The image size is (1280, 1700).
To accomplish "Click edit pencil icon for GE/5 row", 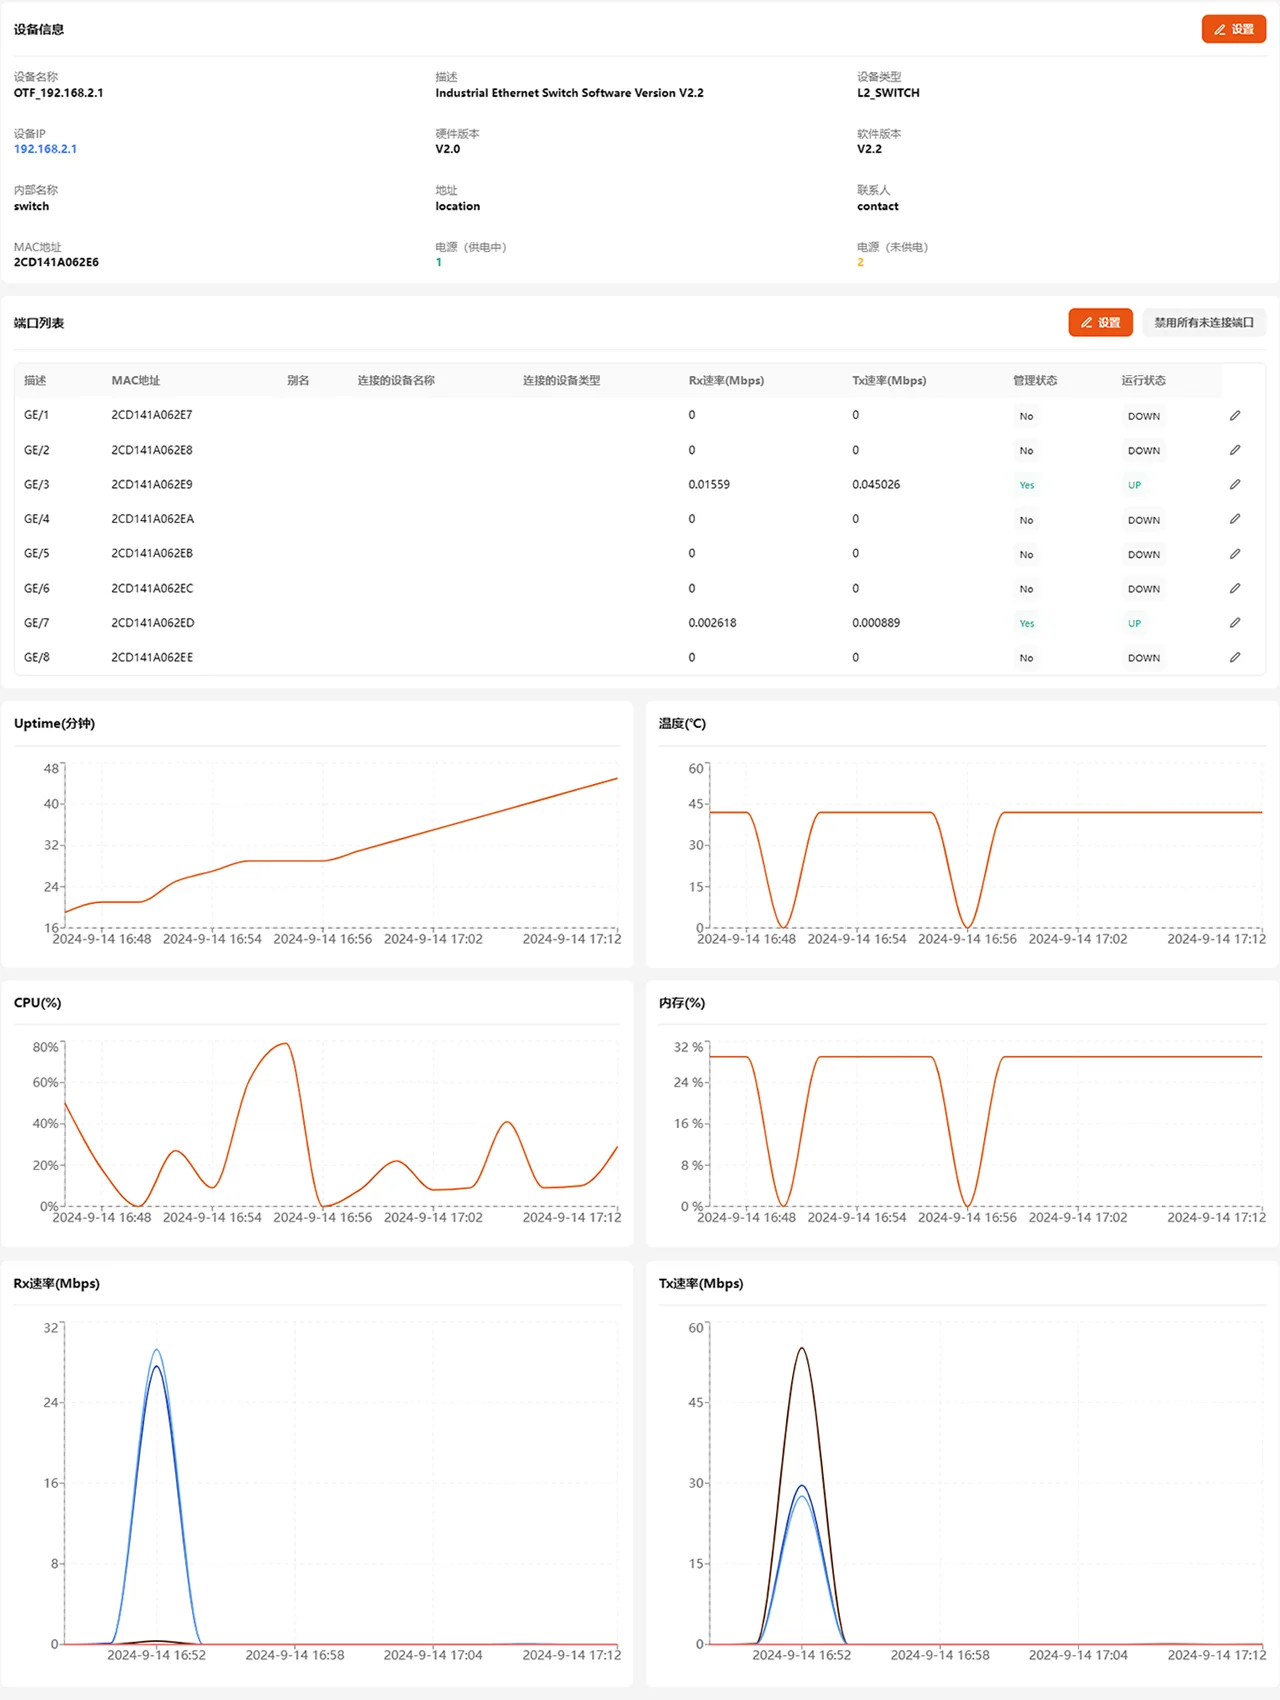I will click(x=1235, y=553).
